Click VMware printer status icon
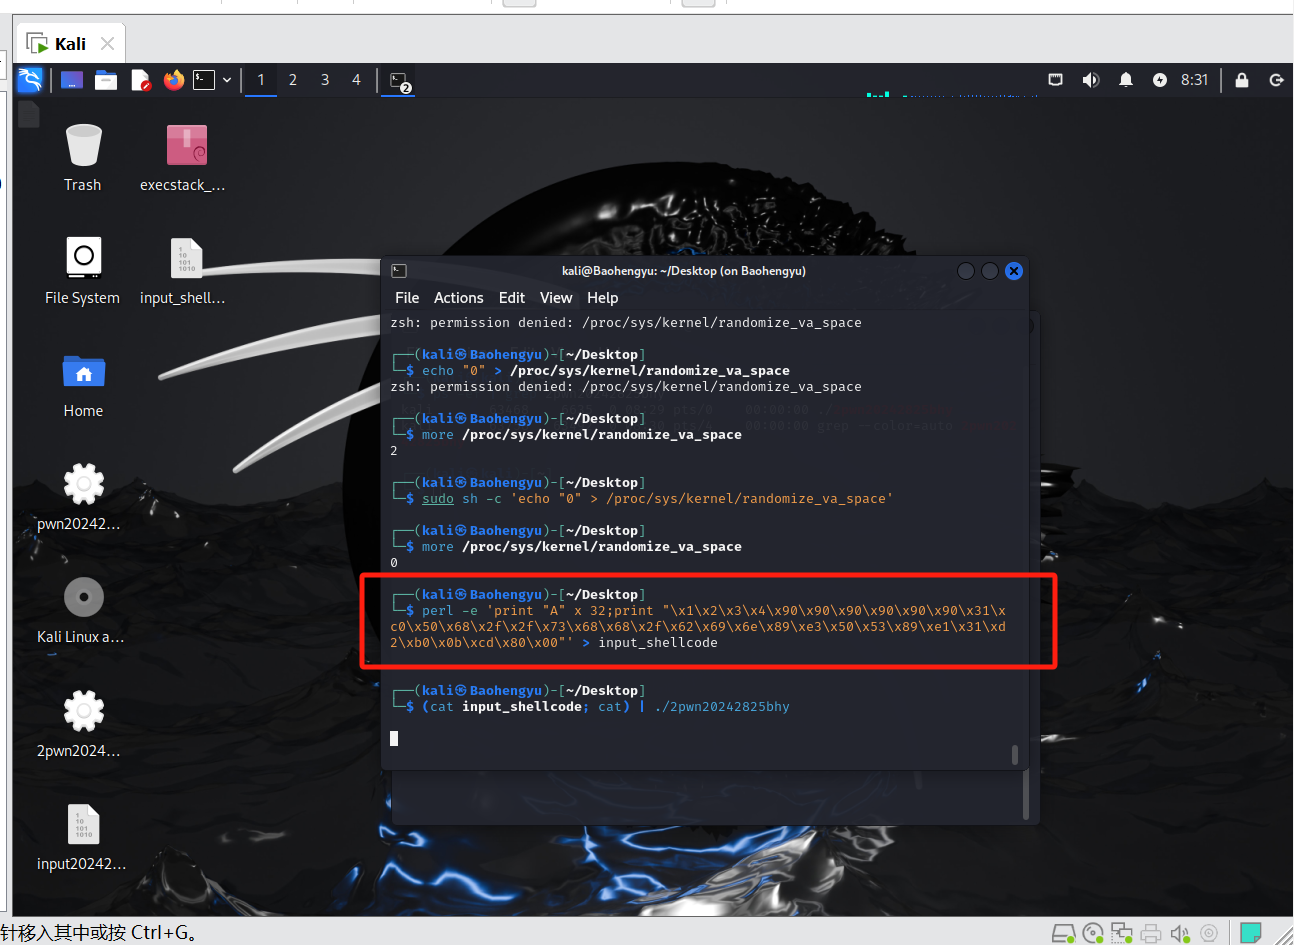1294x945 pixels. click(1151, 933)
